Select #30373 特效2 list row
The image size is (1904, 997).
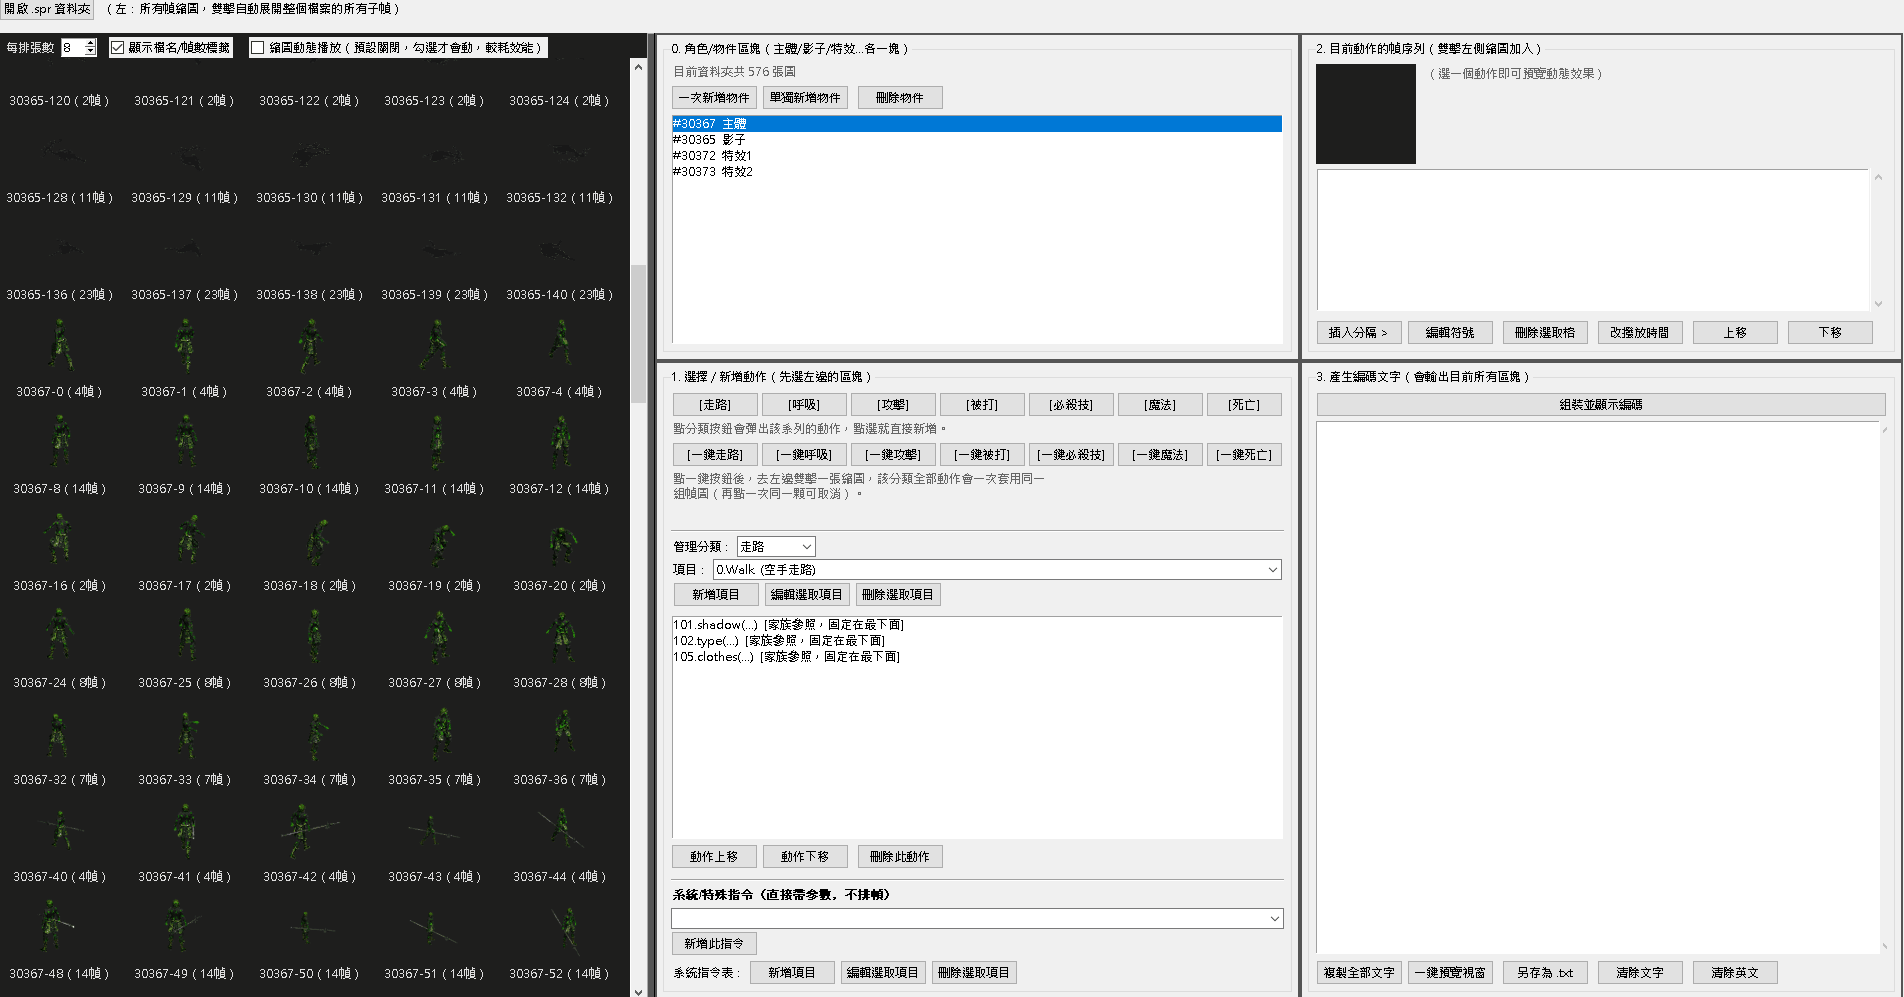tap(976, 172)
